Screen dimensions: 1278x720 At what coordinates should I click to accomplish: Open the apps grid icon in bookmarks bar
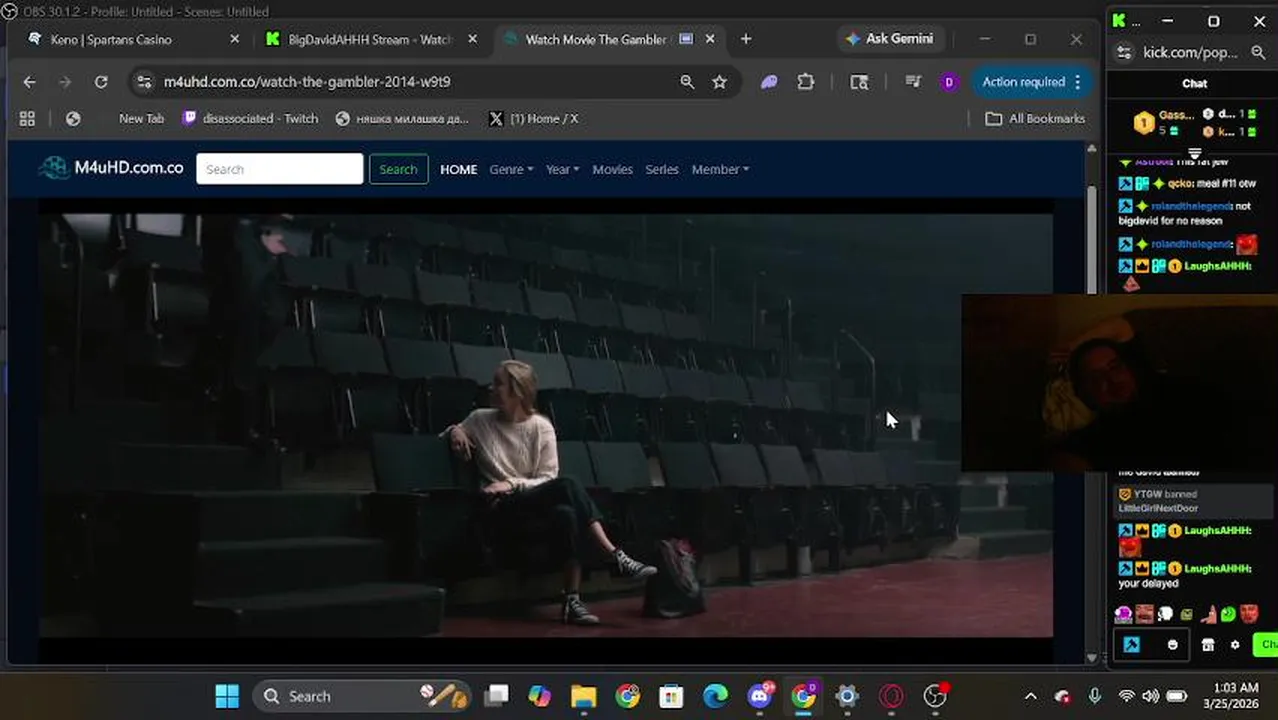(27, 118)
